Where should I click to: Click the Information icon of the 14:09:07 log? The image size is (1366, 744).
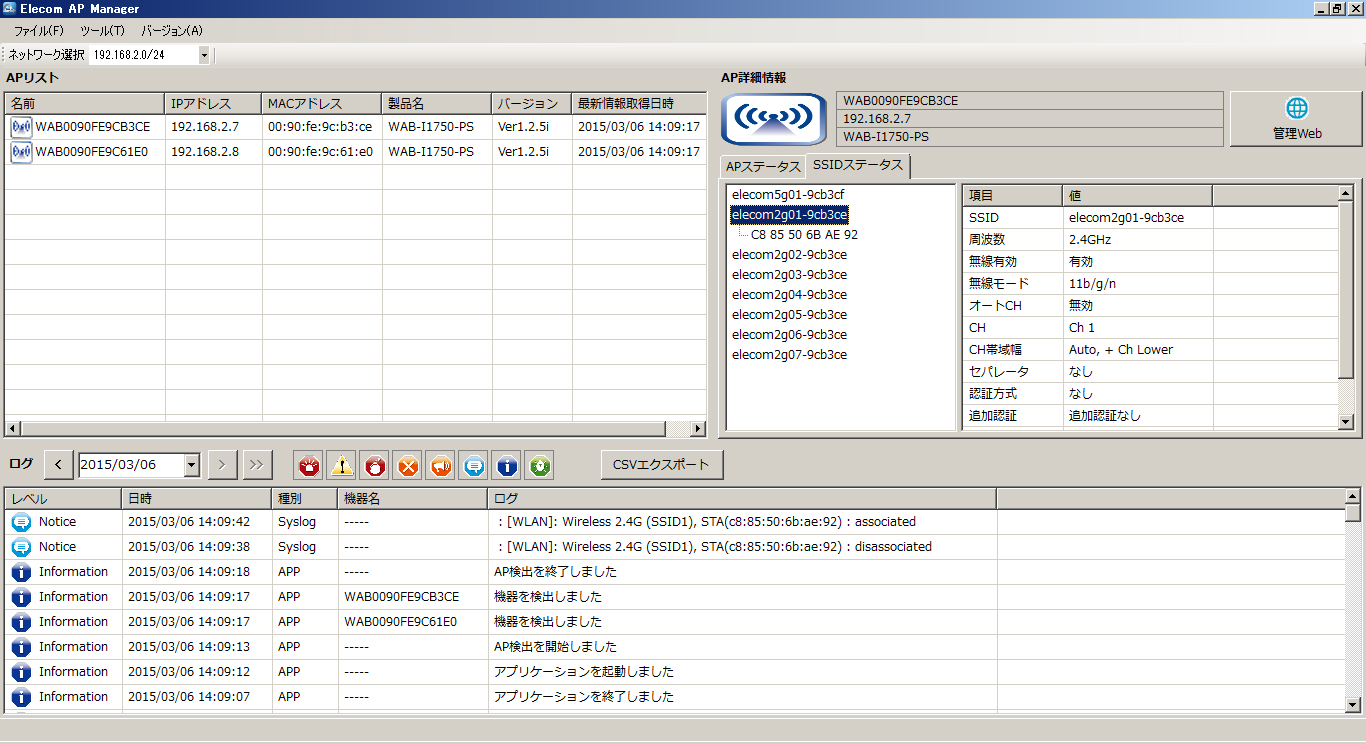(x=21, y=697)
